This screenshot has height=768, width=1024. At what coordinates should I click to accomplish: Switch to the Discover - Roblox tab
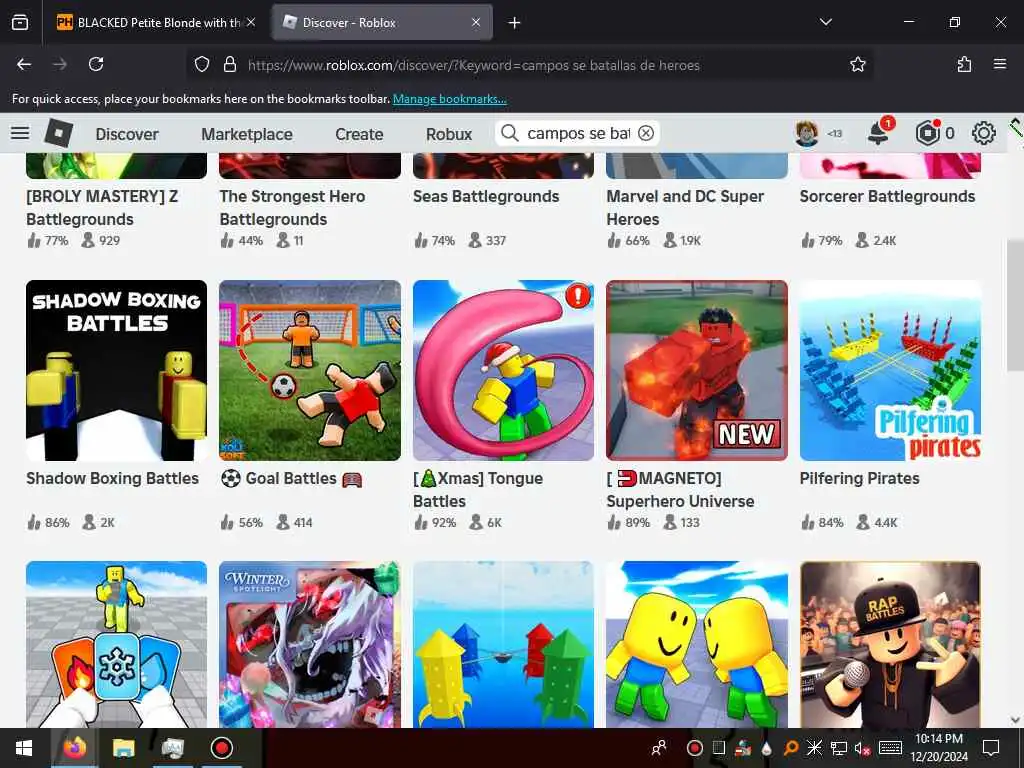point(382,22)
